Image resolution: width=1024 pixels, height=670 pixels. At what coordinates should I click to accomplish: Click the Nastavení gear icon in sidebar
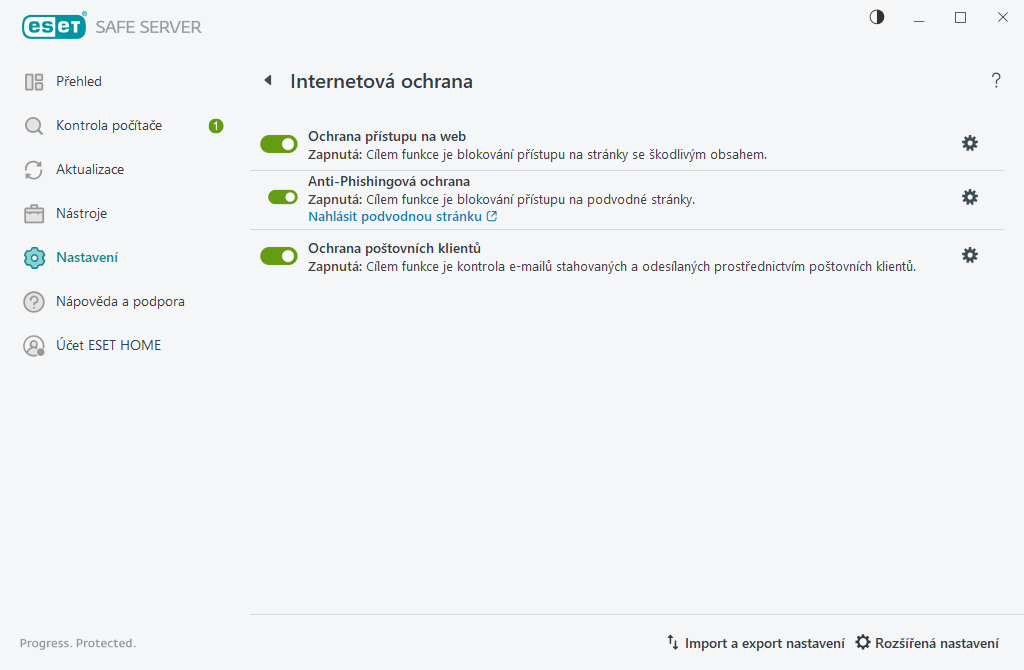(x=34, y=258)
